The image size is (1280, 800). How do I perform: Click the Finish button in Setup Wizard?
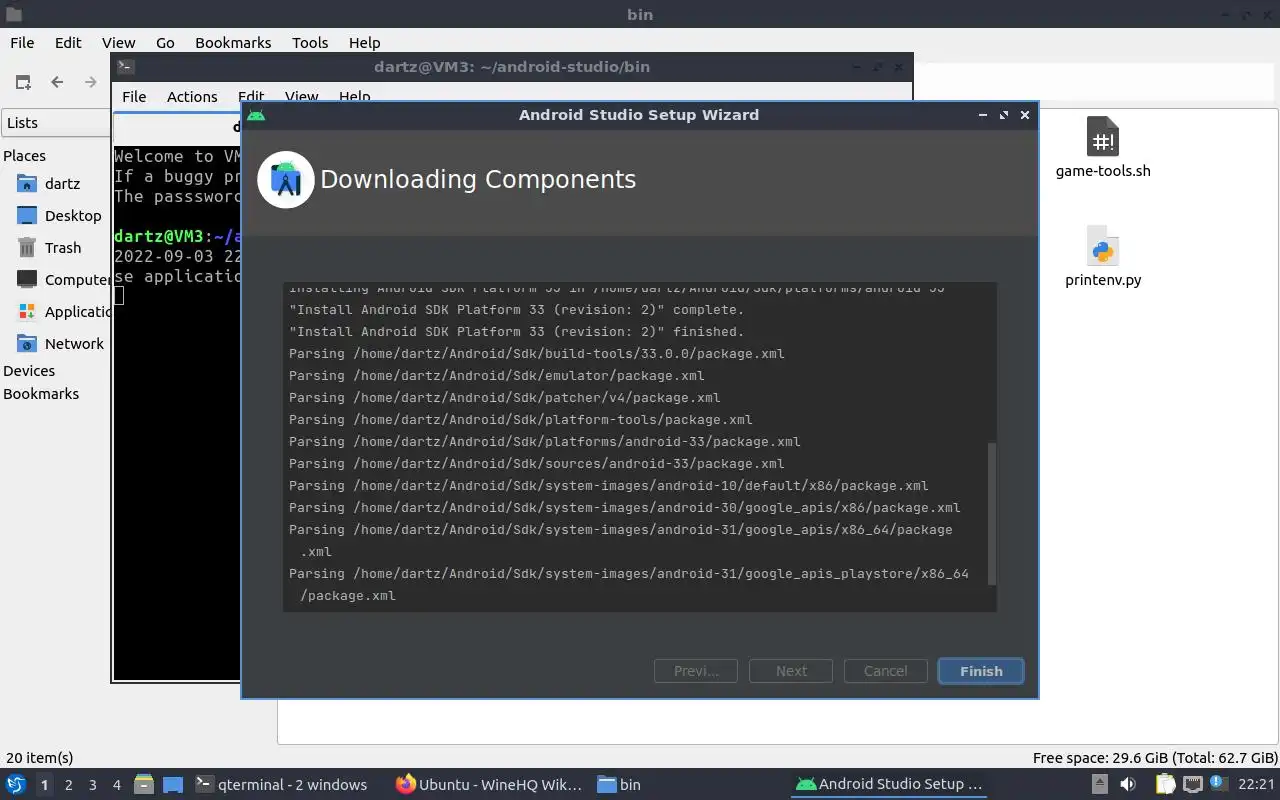click(x=980, y=671)
